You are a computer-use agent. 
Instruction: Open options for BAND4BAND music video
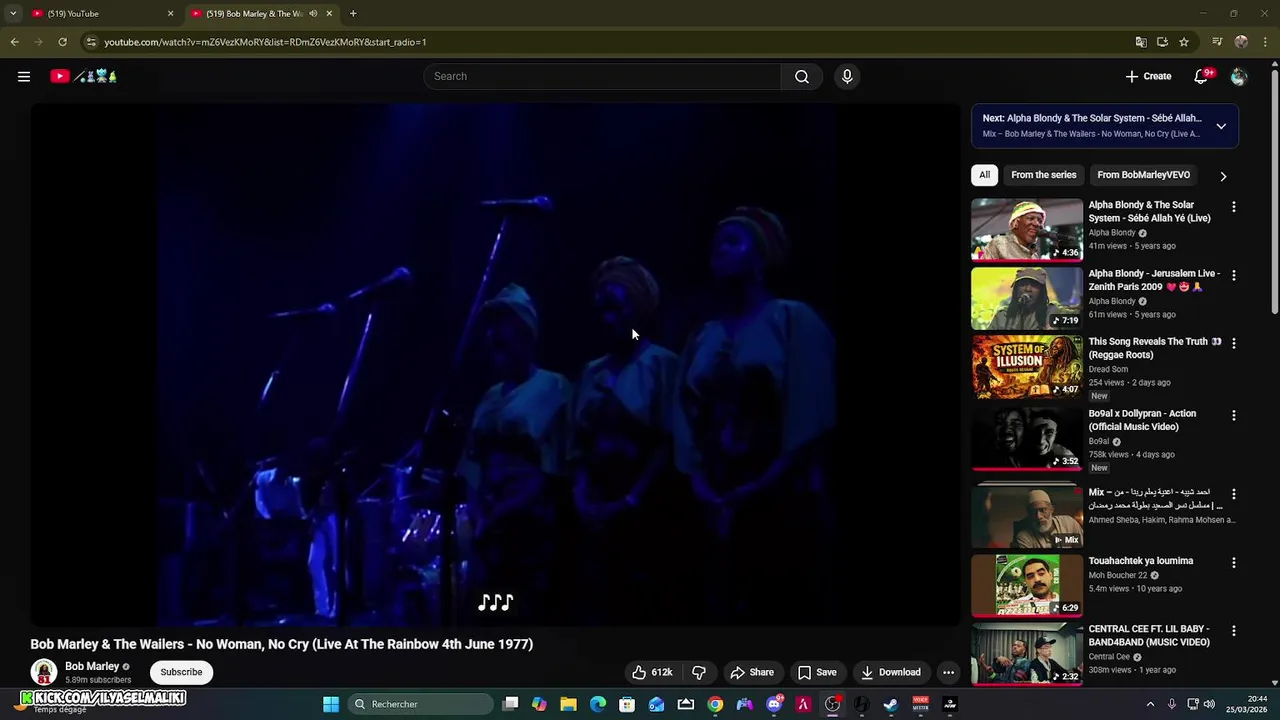click(x=1233, y=631)
